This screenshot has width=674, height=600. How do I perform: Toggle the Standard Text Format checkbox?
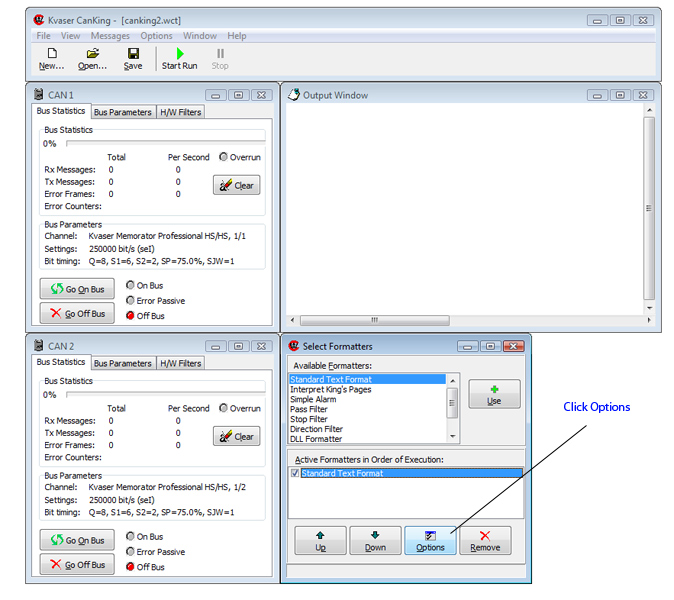pos(295,473)
